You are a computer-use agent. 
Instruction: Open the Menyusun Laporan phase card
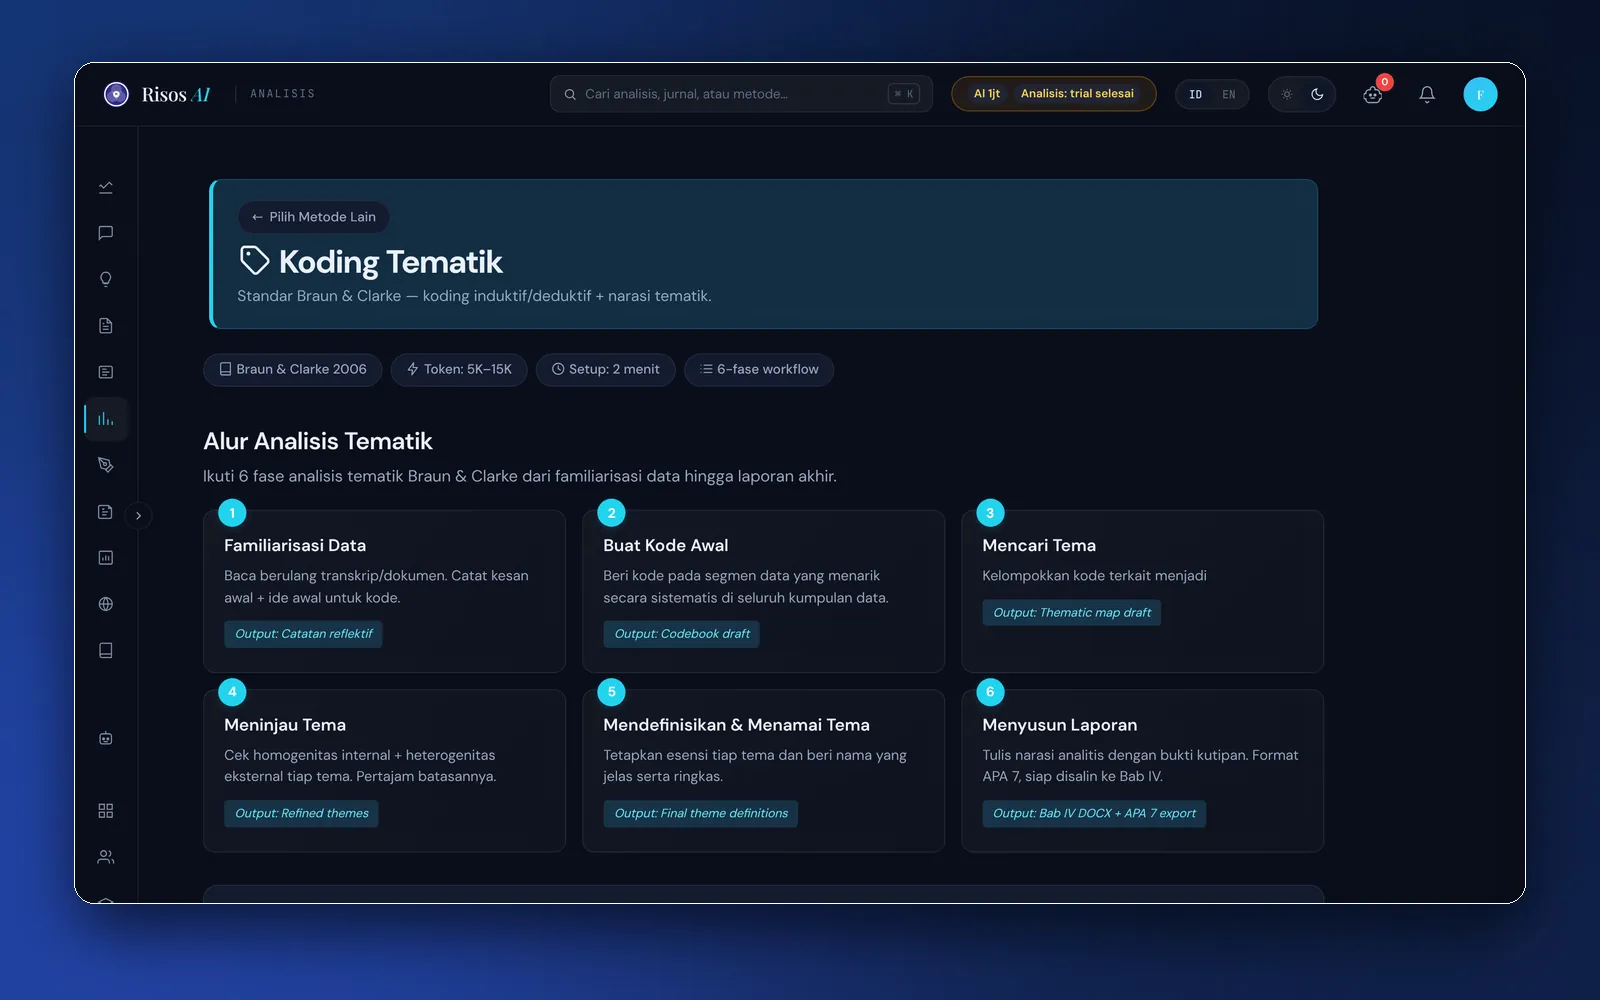tap(1142, 770)
